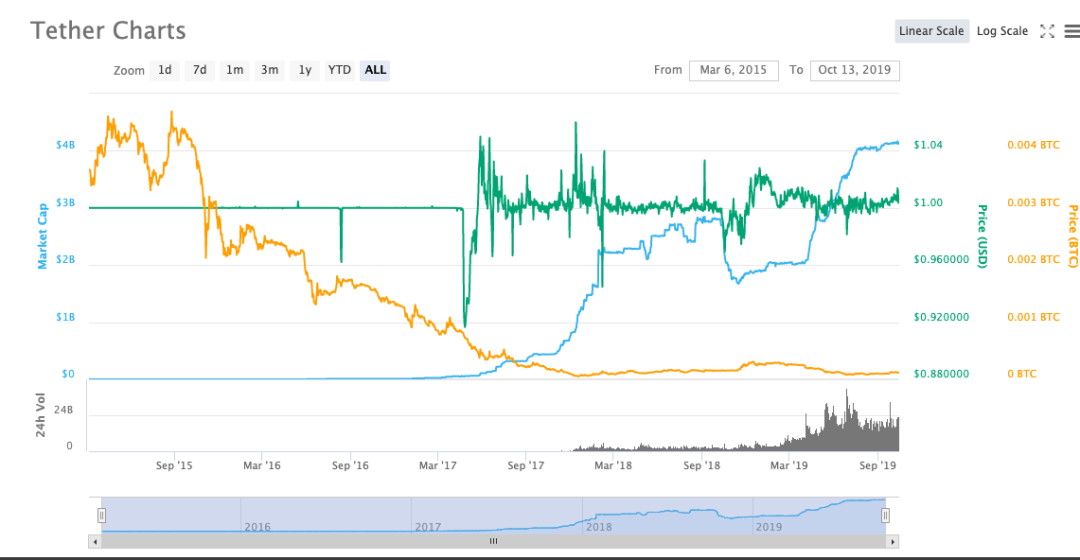This screenshot has height=560, width=1080.
Task: Click the navigator right handle
Action: pos(885,515)
